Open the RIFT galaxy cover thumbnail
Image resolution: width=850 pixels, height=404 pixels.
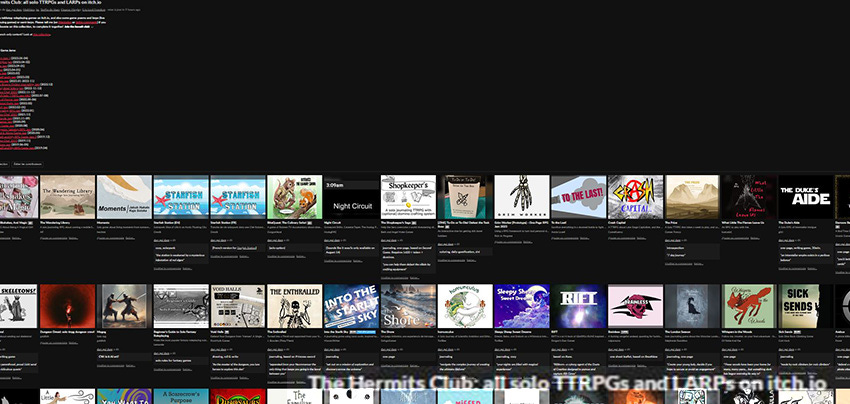tap(578, 306)
